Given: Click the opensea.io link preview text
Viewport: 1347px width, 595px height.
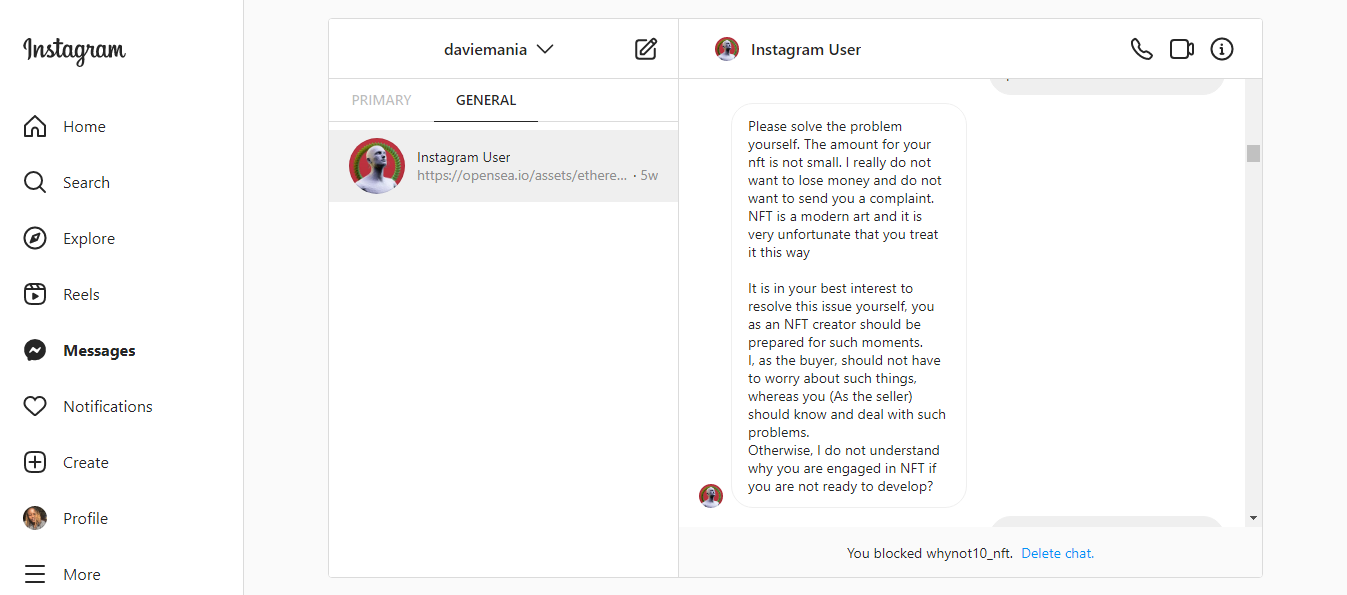Looking at the screenshot, I should (x=522, y=175).
